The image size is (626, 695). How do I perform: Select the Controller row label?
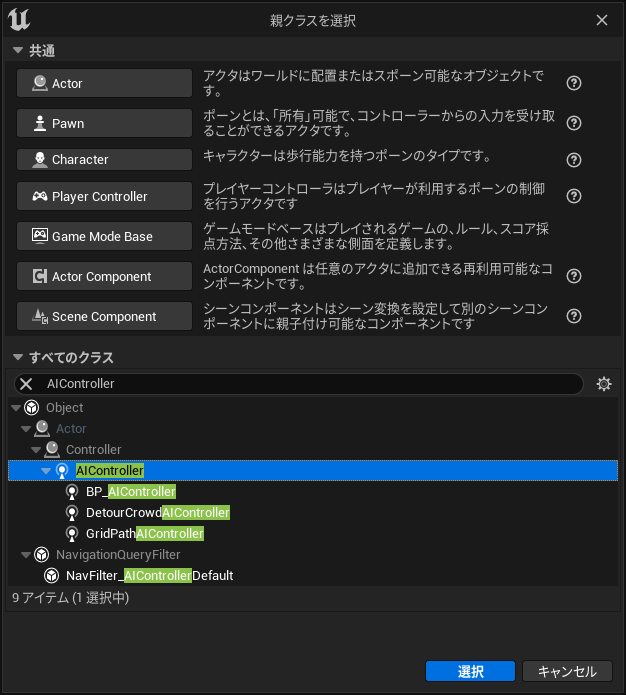click(x=94, y=449)
